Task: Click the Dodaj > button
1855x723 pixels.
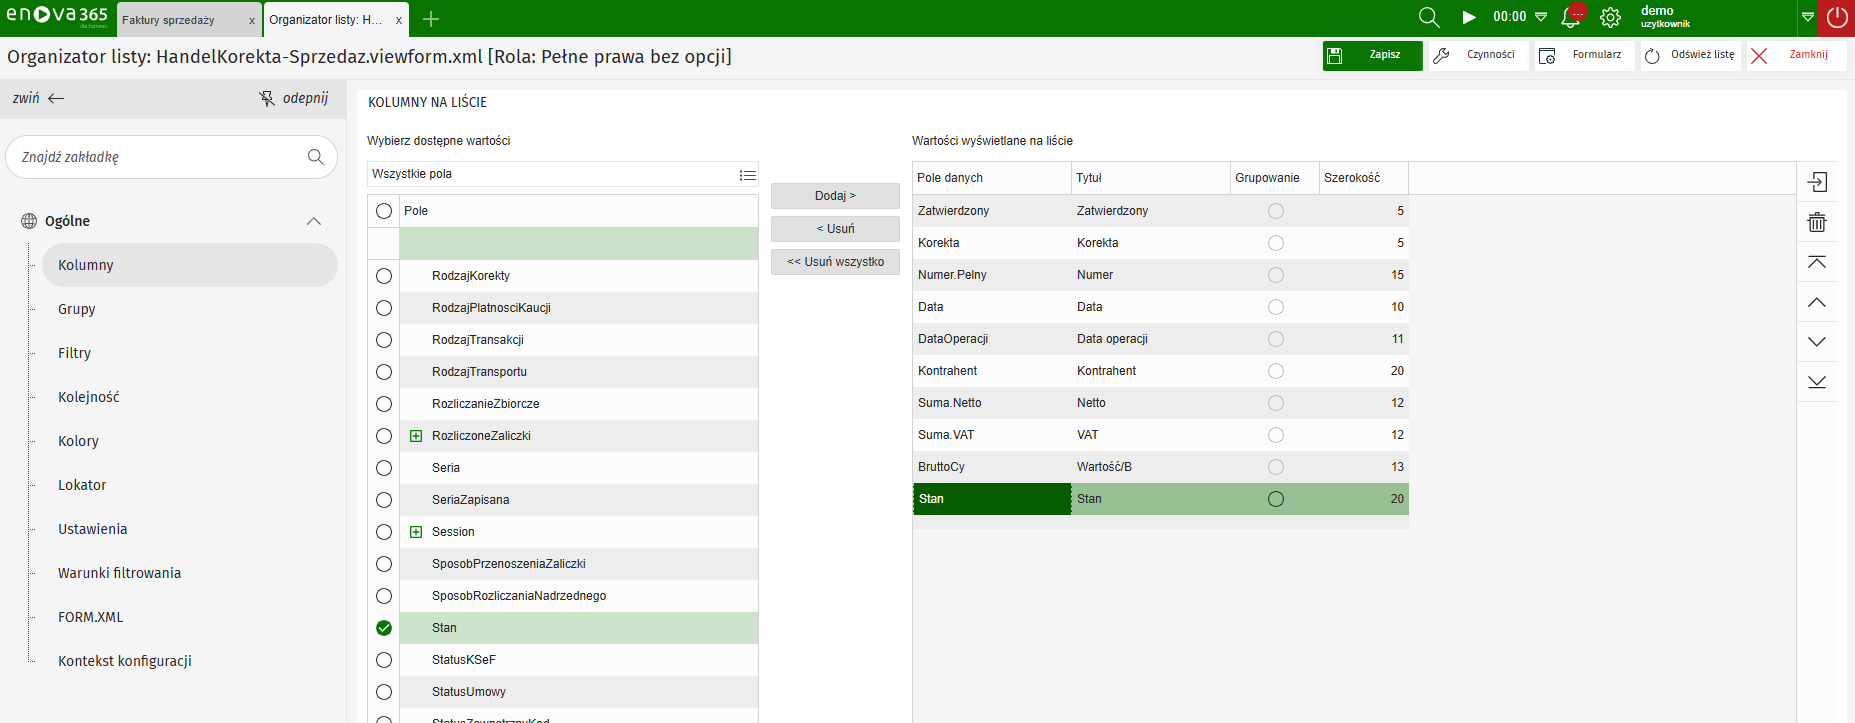Action: point(835,196)
